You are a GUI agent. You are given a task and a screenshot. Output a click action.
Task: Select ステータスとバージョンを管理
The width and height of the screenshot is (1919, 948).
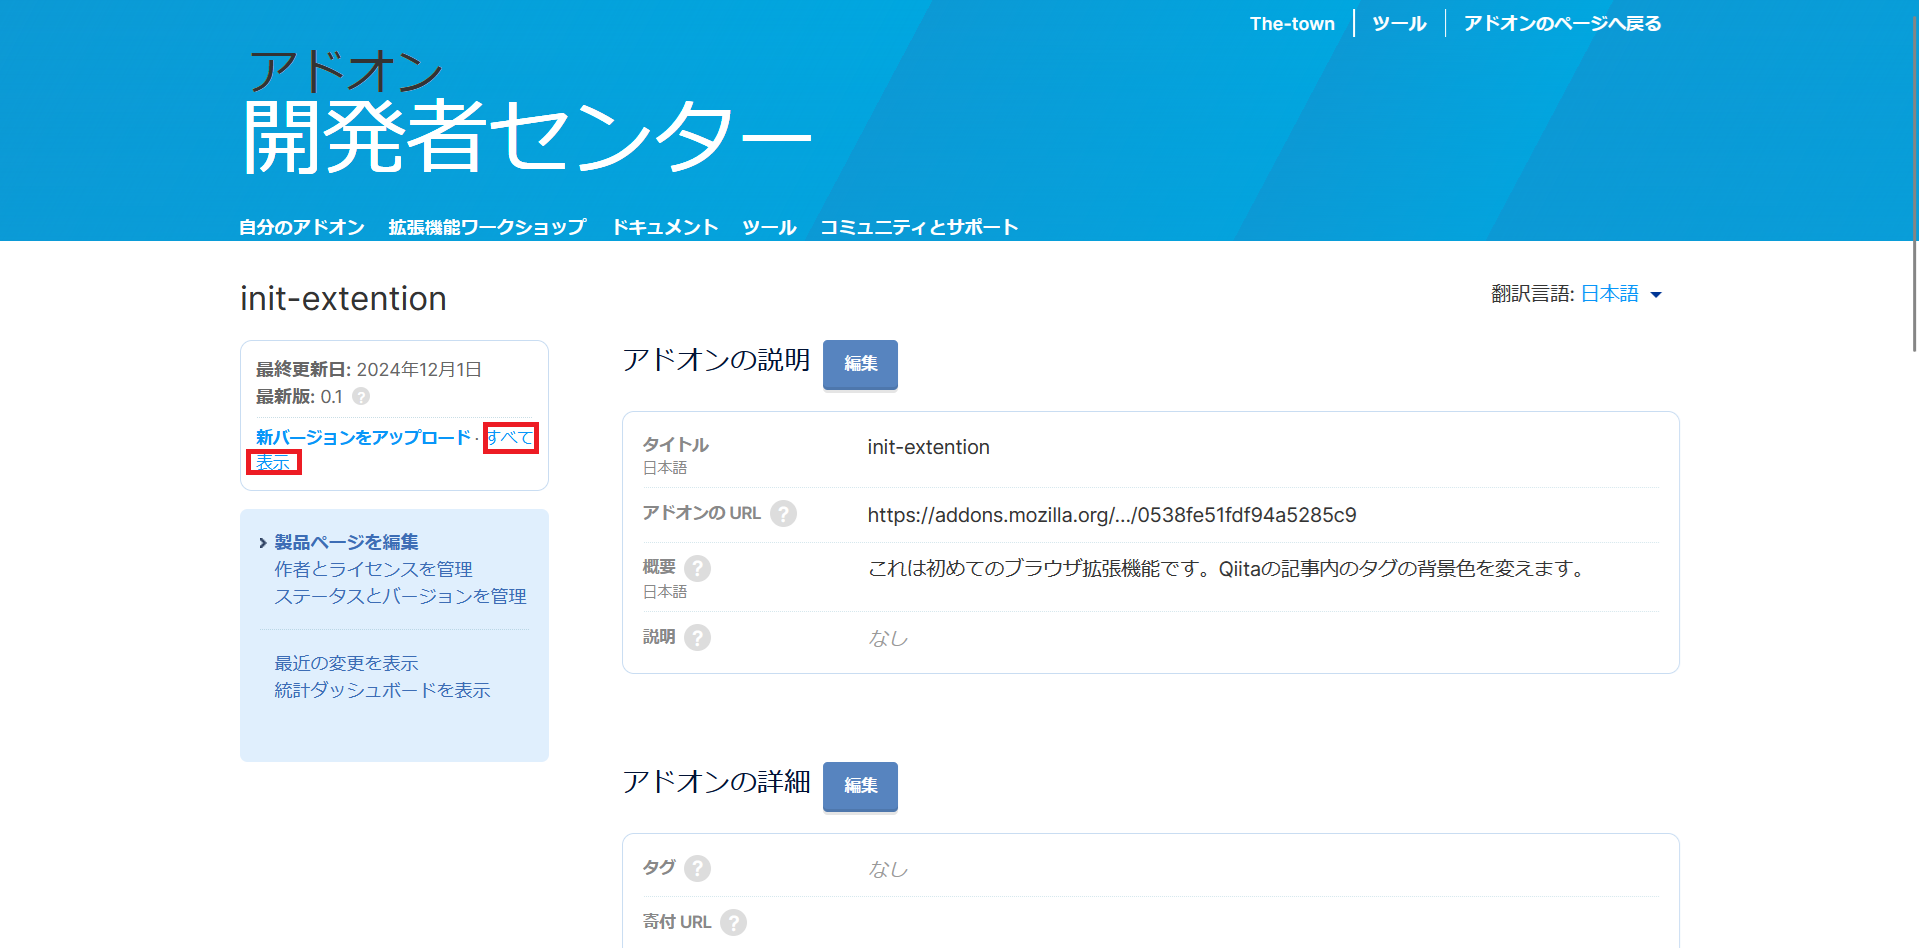pyautogui.click(x=401, y=595)
